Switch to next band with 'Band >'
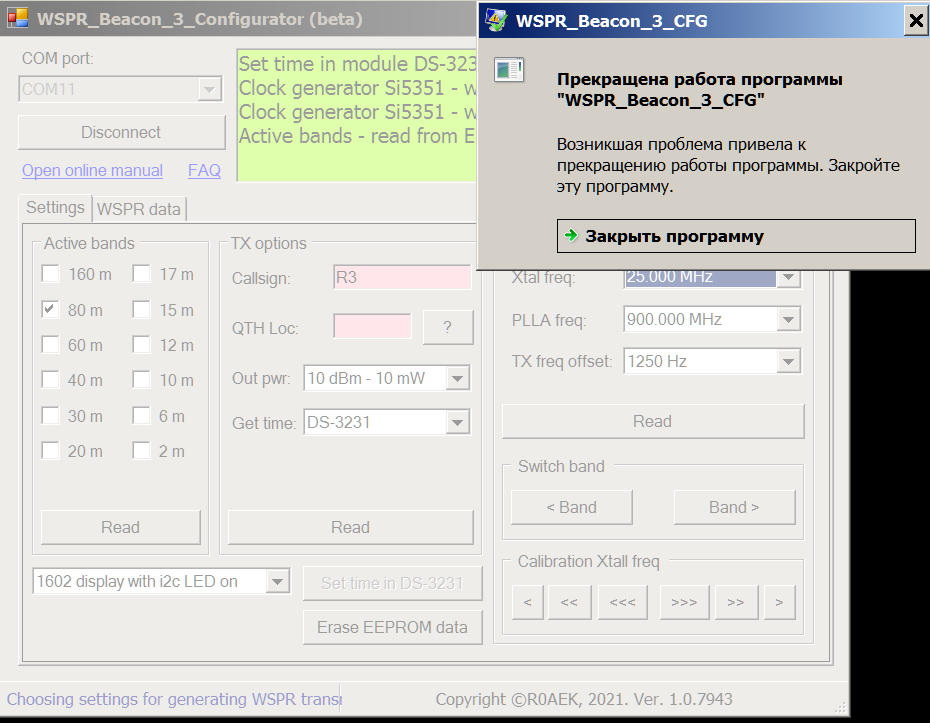This screenshot has width=930, height=723. [734, 507]
